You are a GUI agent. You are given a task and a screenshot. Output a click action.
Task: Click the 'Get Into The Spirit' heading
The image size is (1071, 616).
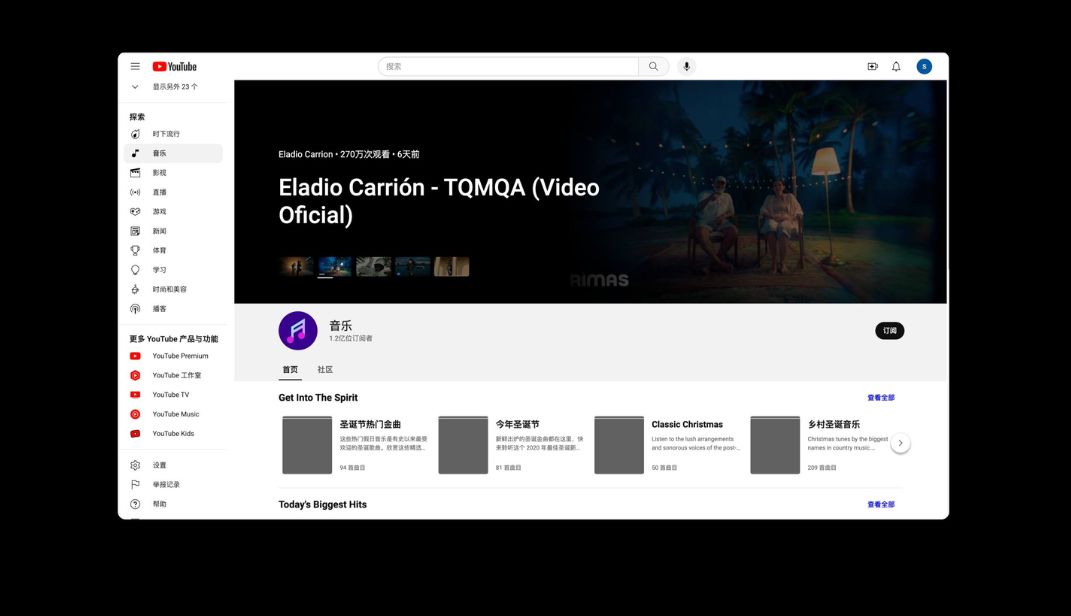(318, 397)
